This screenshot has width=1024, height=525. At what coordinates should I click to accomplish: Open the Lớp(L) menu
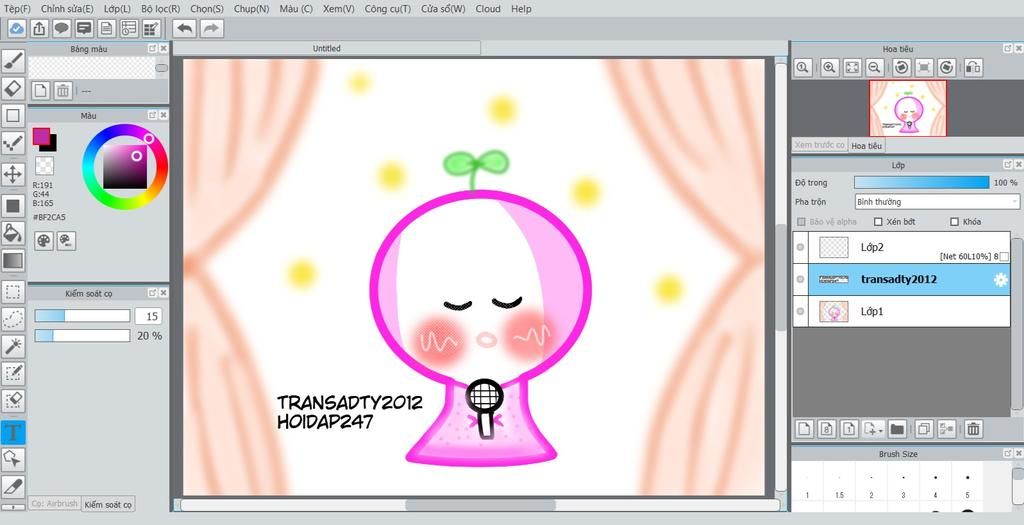[118, 8]
